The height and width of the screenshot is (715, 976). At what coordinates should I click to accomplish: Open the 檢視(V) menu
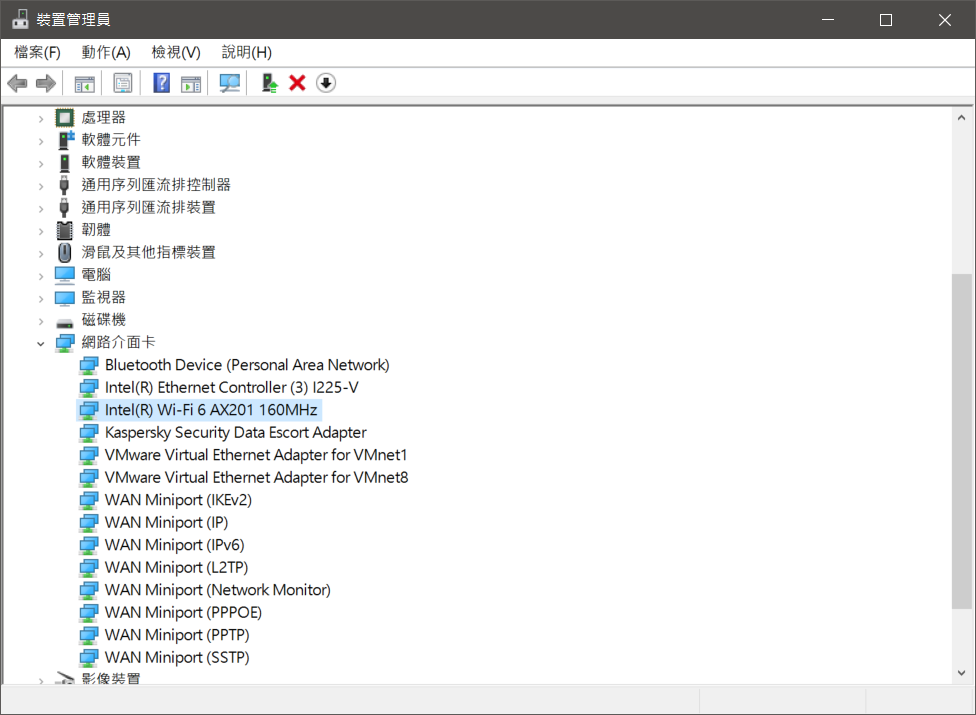(x=176, y=52)
